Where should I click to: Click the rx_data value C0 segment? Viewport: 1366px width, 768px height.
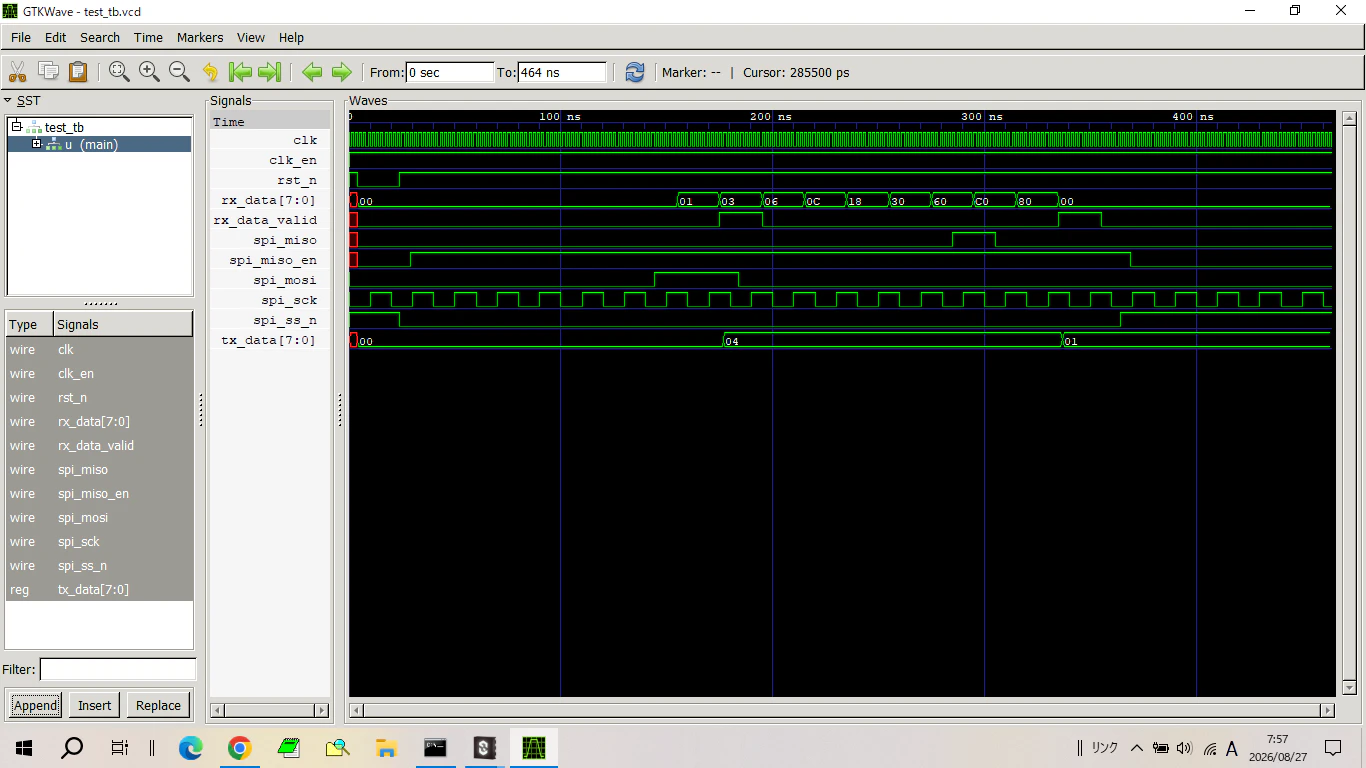coord(995,200)
